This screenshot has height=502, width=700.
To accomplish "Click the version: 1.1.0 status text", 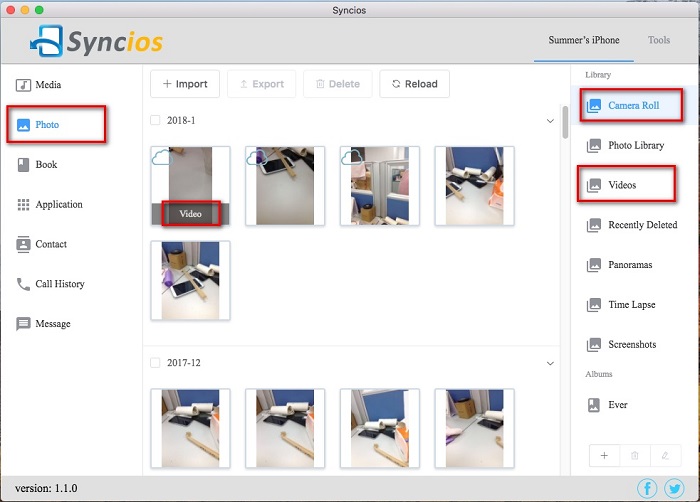I will (x=46, y=488).
